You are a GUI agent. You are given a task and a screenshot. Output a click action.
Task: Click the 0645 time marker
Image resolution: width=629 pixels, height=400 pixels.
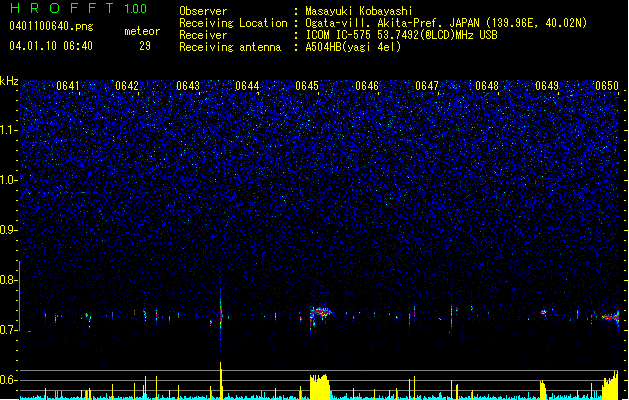tap(307, 86)
